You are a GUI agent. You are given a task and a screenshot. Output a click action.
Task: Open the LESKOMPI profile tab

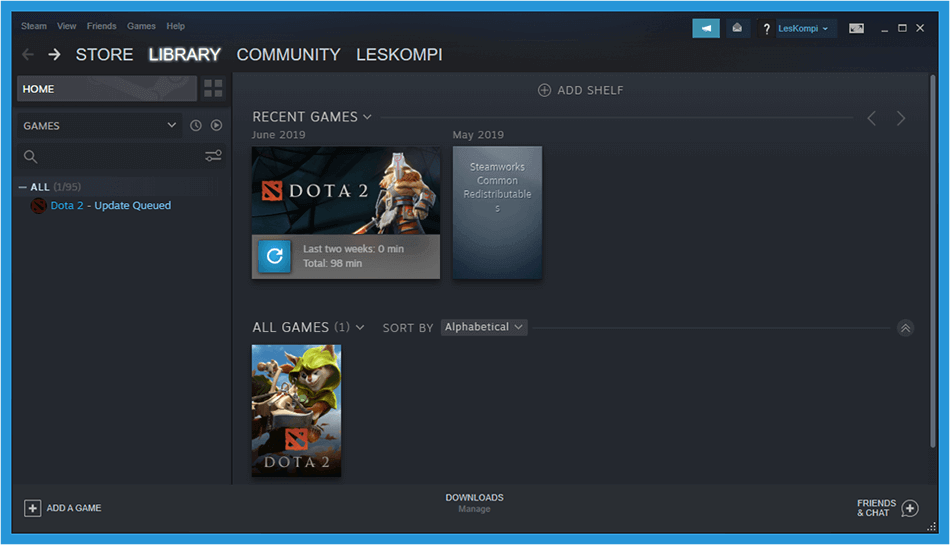click(x=399, y=54)
